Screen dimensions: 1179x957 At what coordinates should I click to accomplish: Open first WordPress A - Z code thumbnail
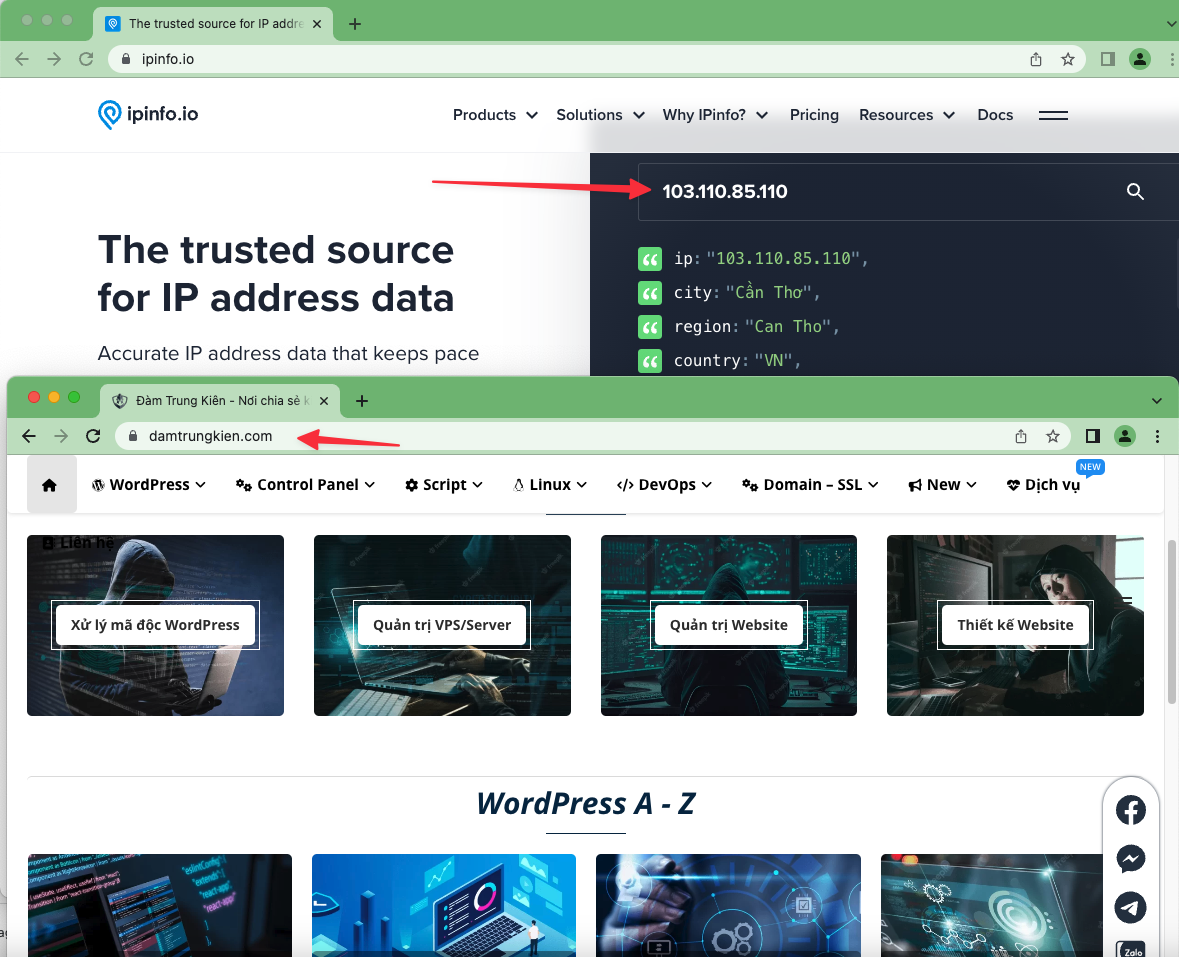tap(159, 905)
